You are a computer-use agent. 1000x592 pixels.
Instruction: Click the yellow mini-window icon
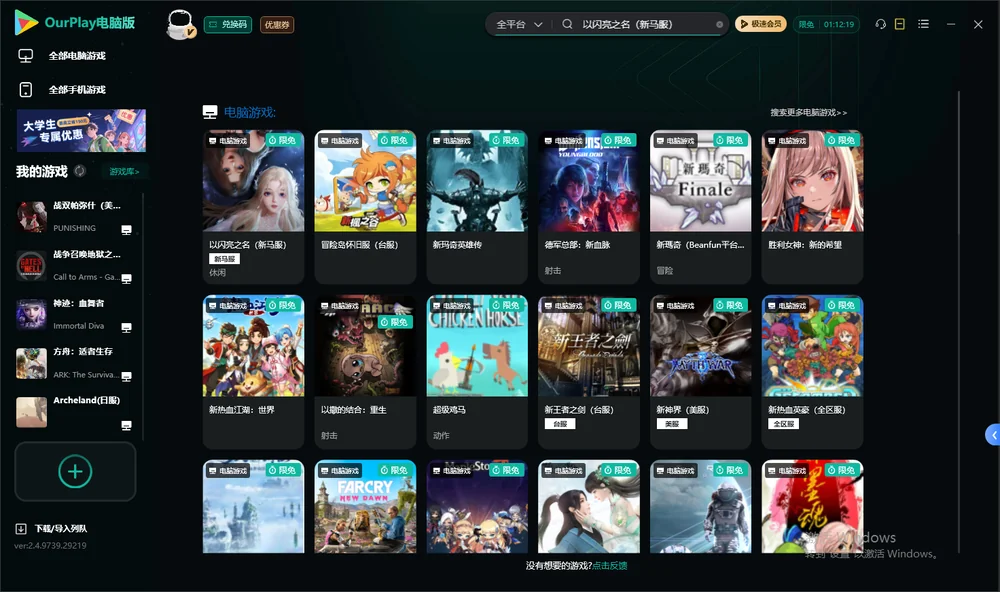tap(900, 24)
